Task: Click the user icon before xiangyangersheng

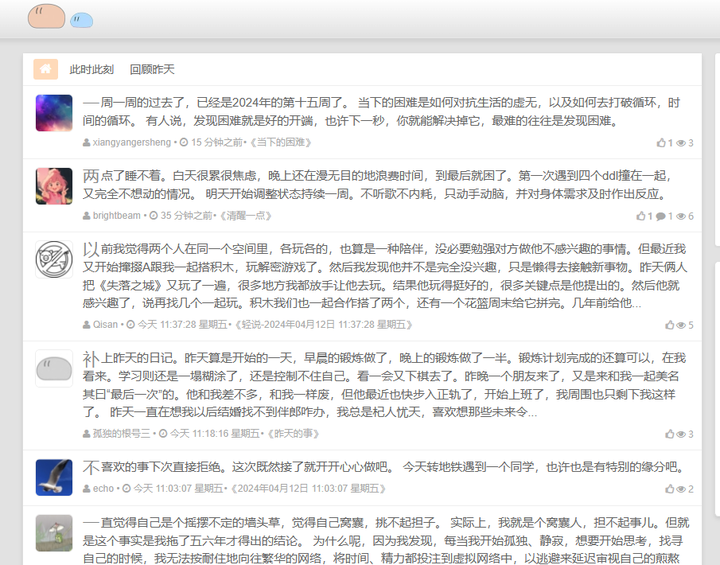Action: click(x=86, y=143)
